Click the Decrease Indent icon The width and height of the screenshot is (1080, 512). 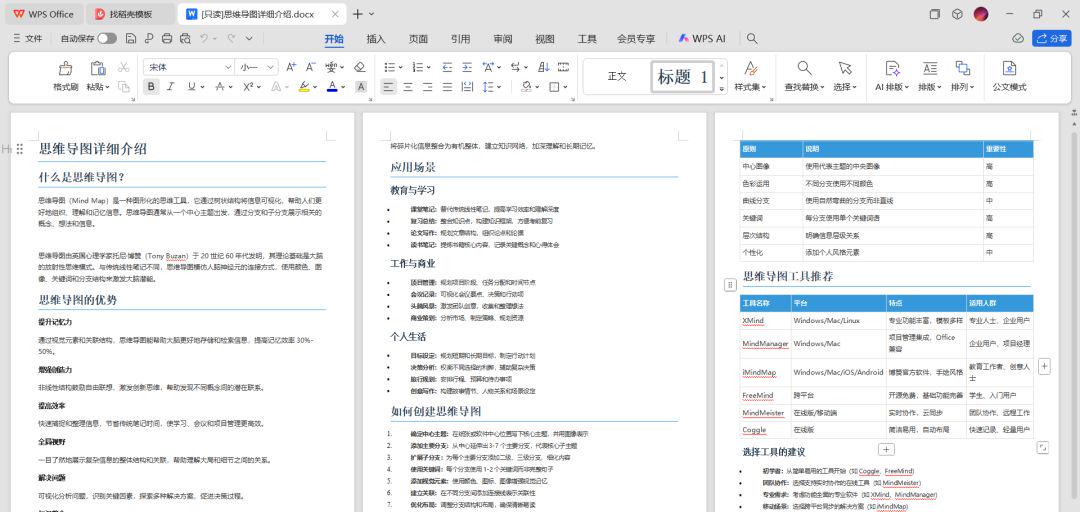(x=447, y=67)
